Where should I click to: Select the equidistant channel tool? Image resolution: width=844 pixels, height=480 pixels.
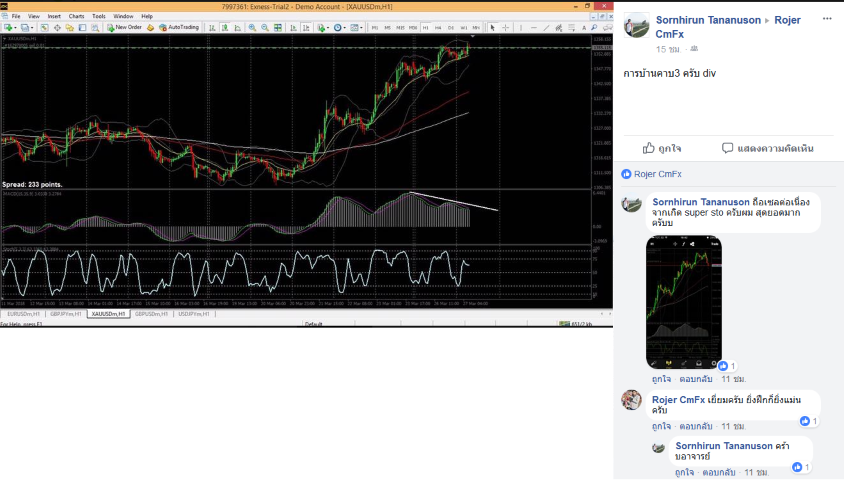click(x=559, y=27)
